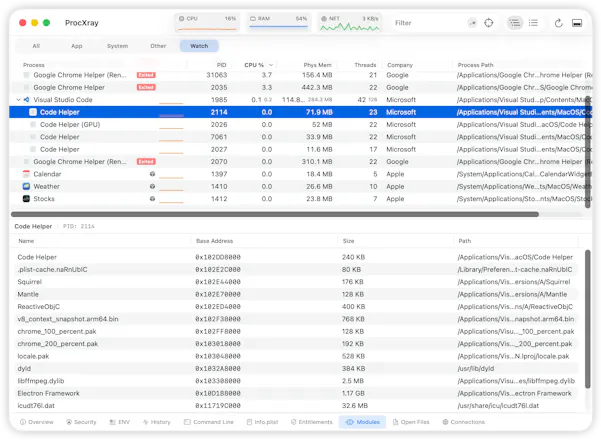
Task: Open the Command Line tab
Action: [x=209, y=422]
